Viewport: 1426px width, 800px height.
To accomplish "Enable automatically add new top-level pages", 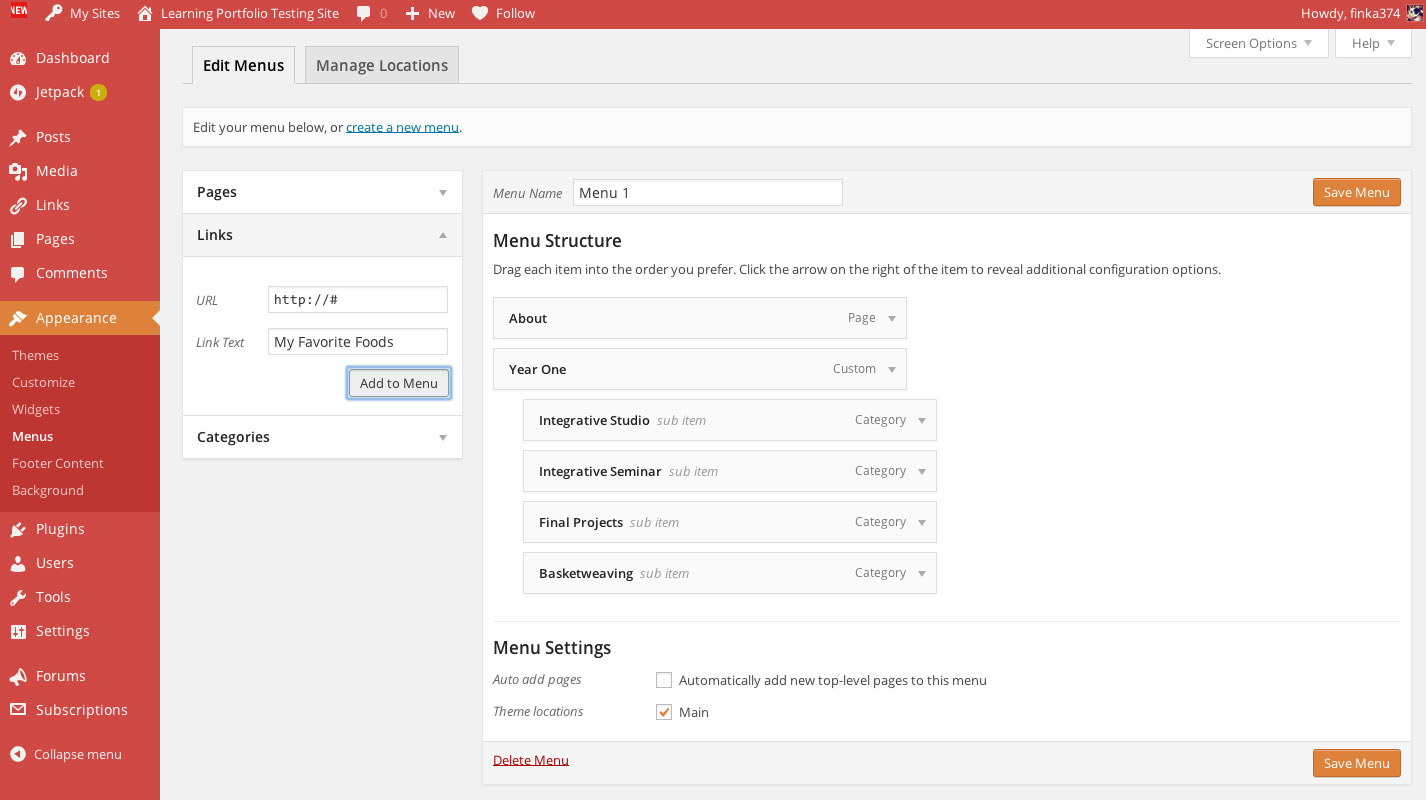I will point(664,680).
